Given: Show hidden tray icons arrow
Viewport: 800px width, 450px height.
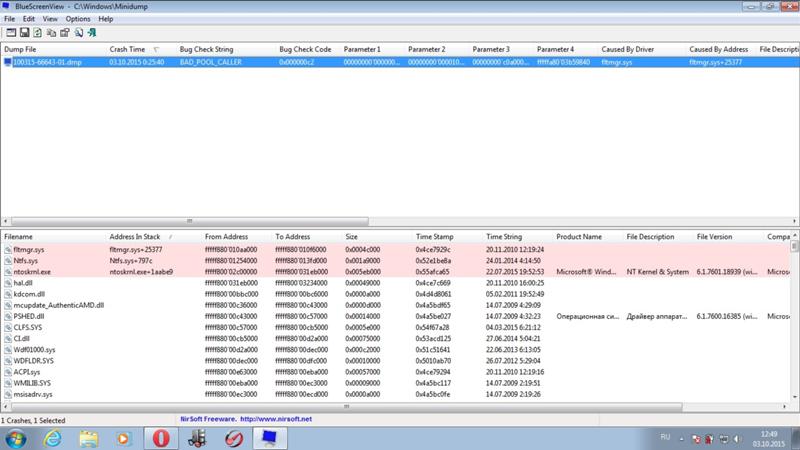Looking at the screenshot, I should point(682,439).
